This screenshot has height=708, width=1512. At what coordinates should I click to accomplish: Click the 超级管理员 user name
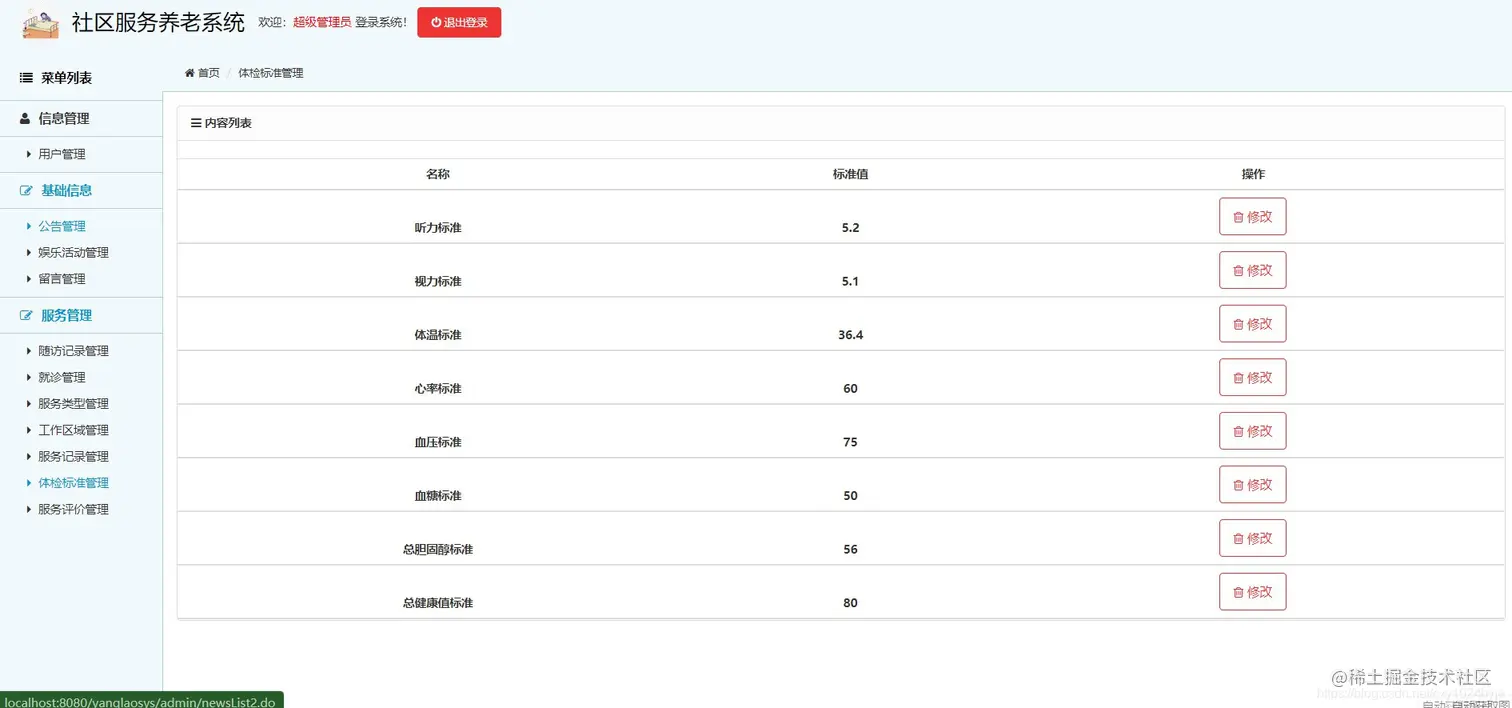(x=322, y=22)
